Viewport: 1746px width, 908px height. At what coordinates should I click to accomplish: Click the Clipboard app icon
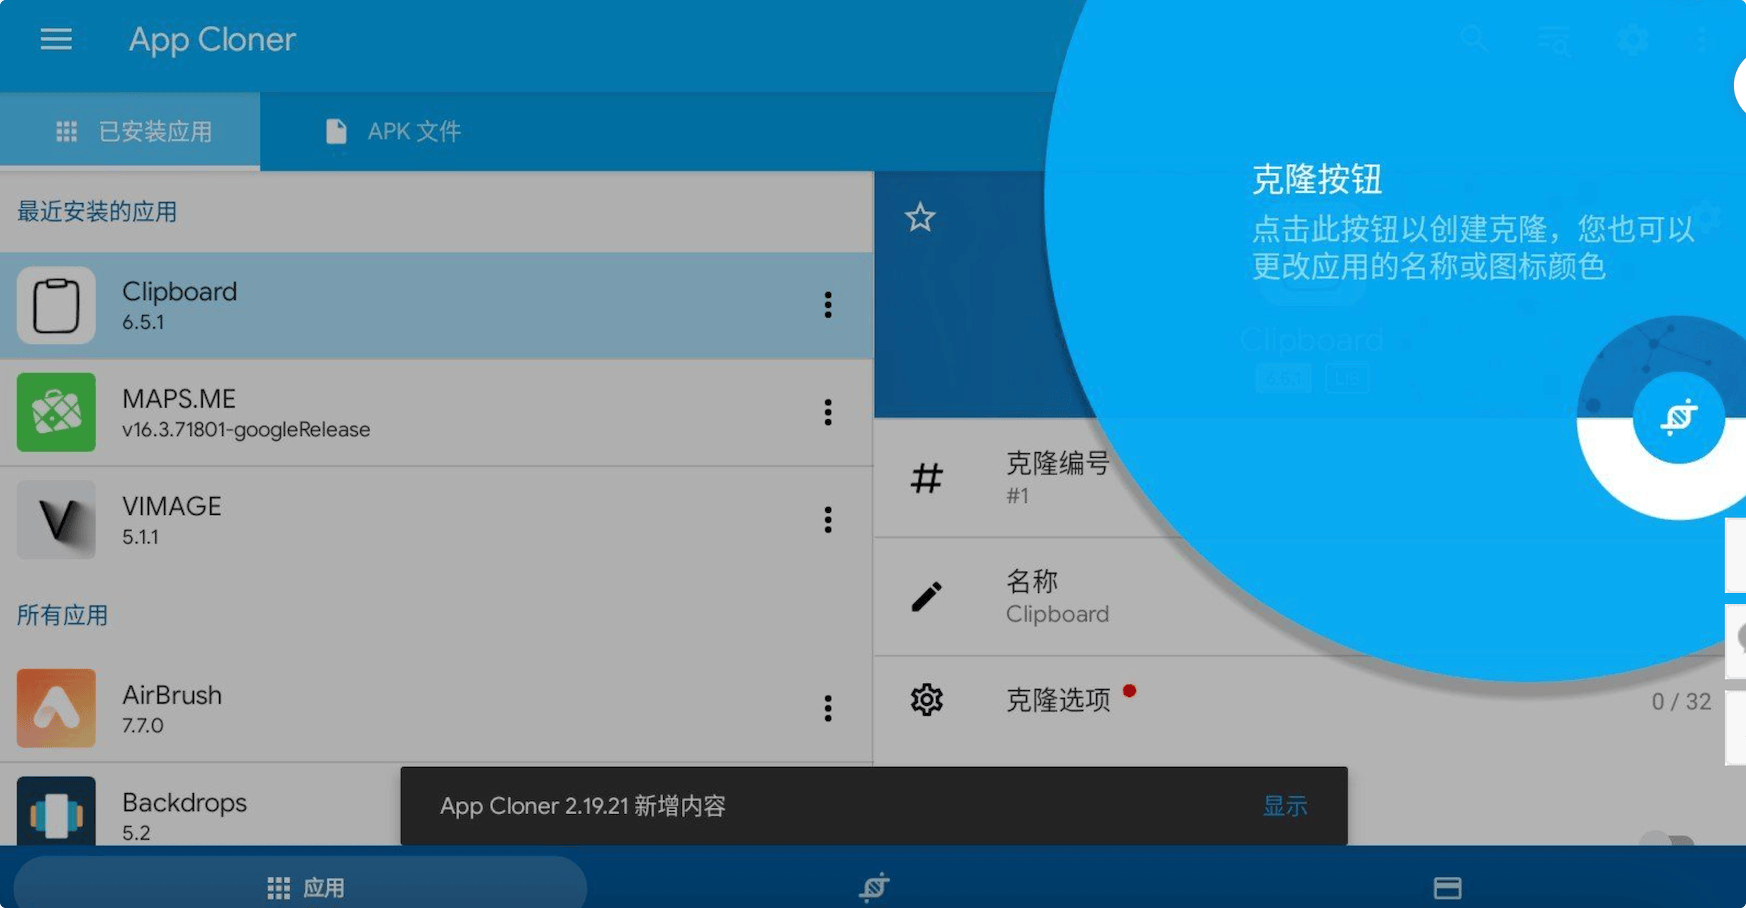tap(56, 305)
